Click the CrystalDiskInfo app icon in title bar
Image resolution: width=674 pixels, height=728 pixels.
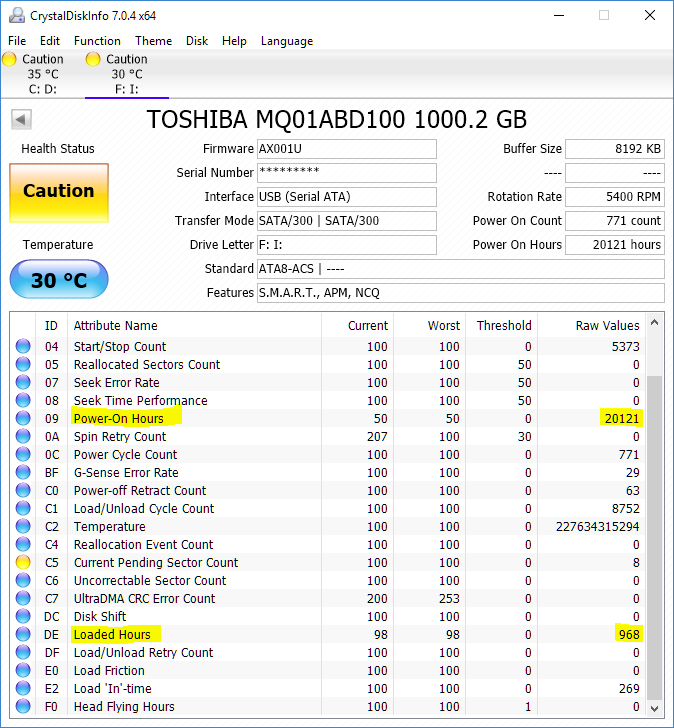click(x=17, y=15)
